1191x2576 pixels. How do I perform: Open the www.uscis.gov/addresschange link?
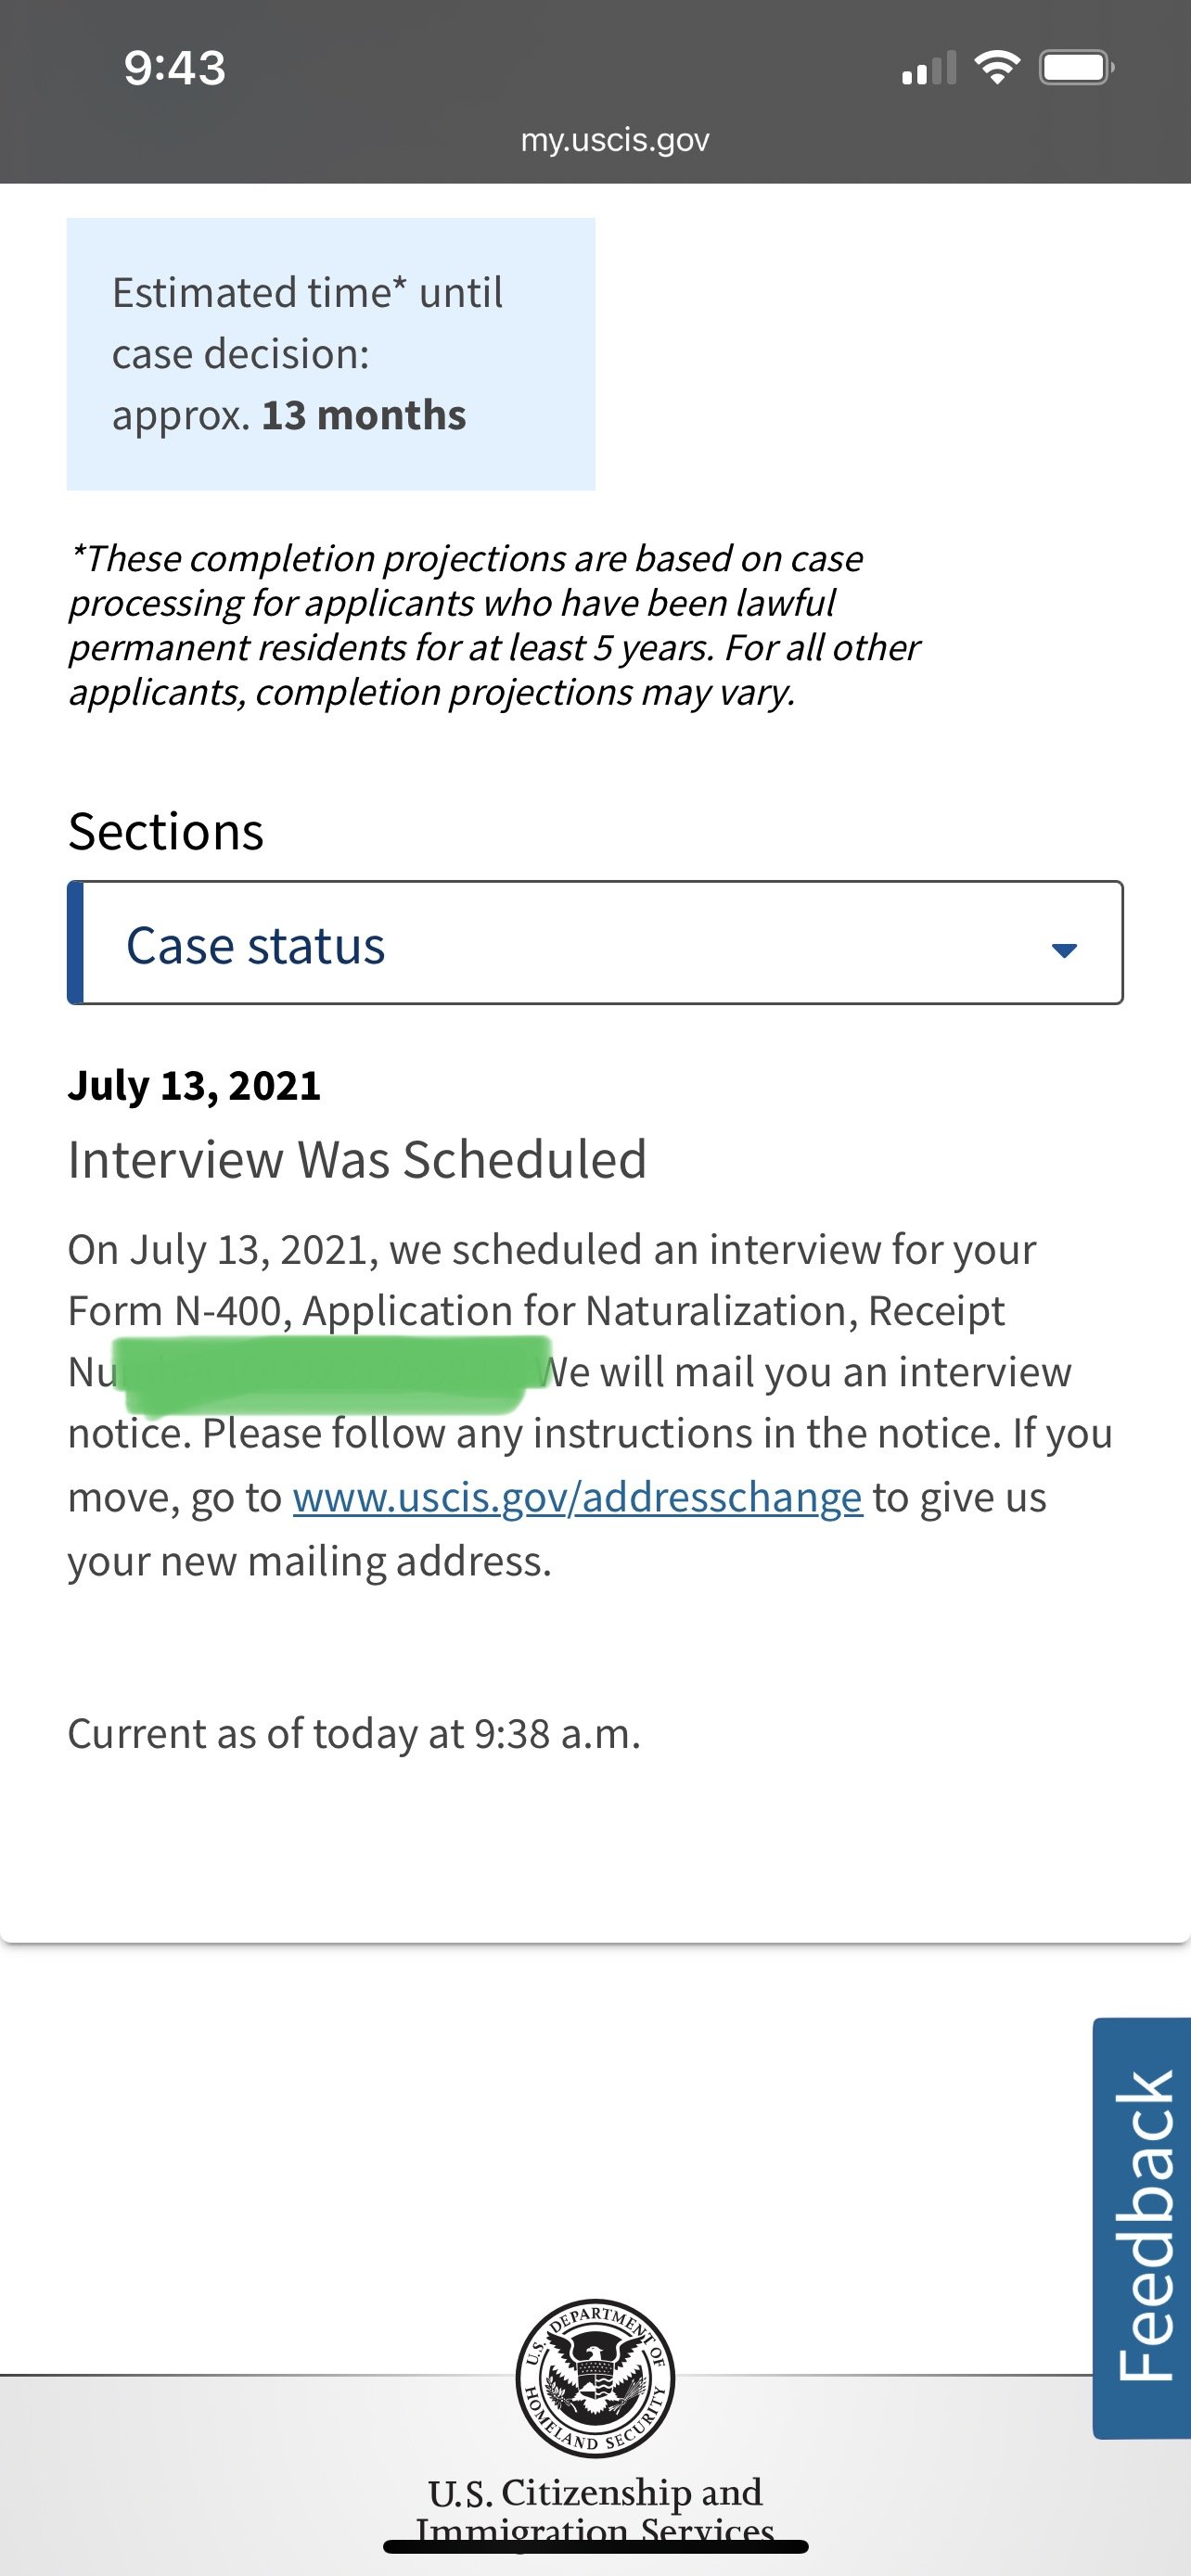577,1497
